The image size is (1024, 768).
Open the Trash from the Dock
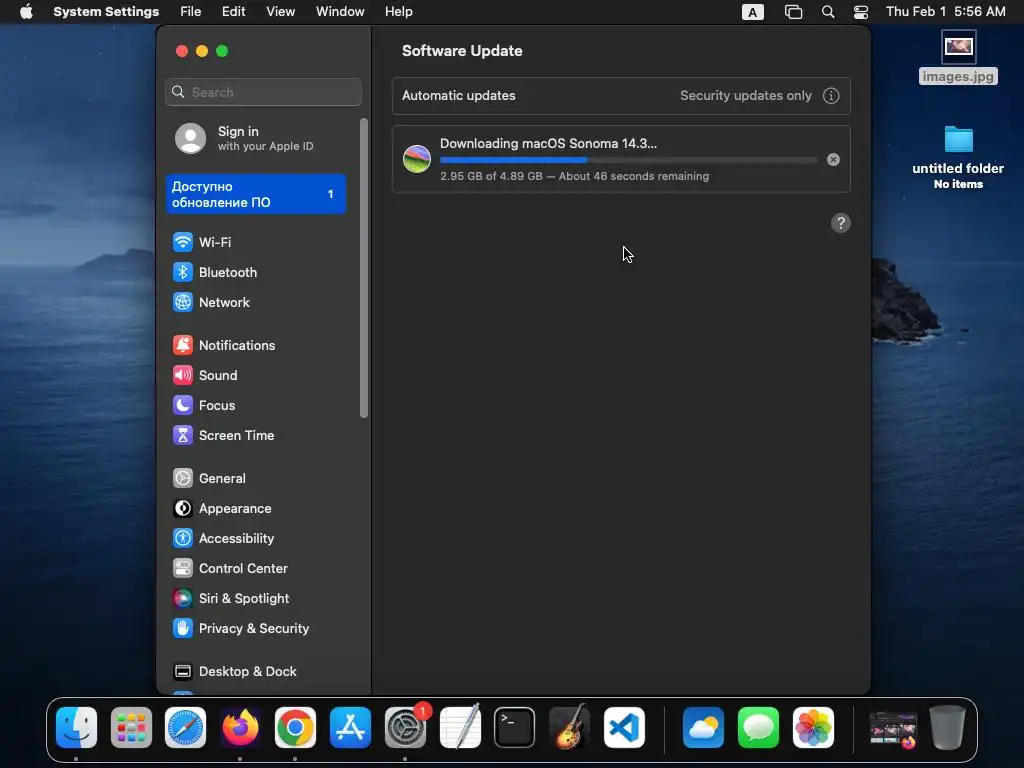click(x=947, y=728)
